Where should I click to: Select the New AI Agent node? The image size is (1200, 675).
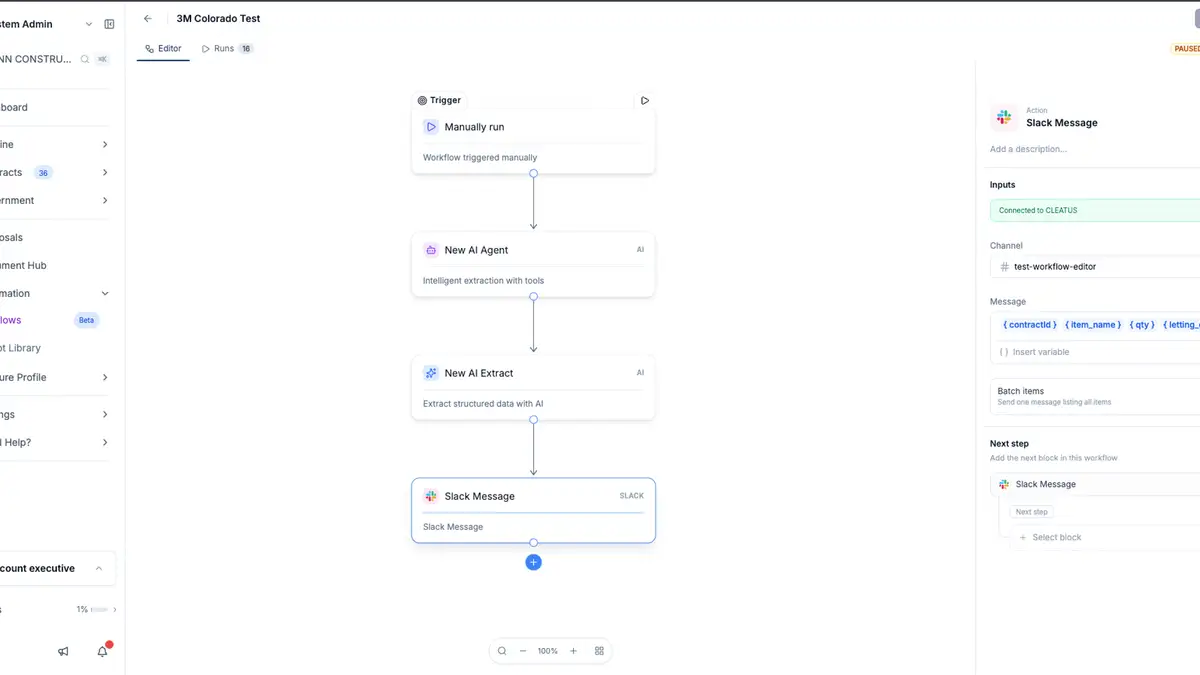(533, 265)
